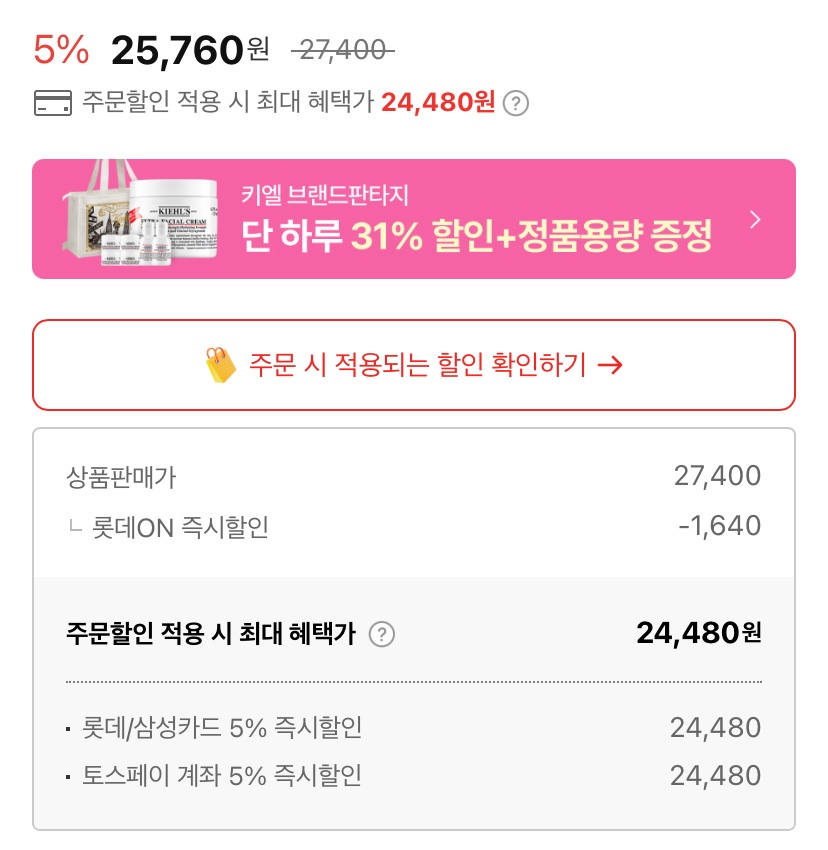Open help icon beside red 24,480원 price
The image size is (828, 850).
coord(515,103)
